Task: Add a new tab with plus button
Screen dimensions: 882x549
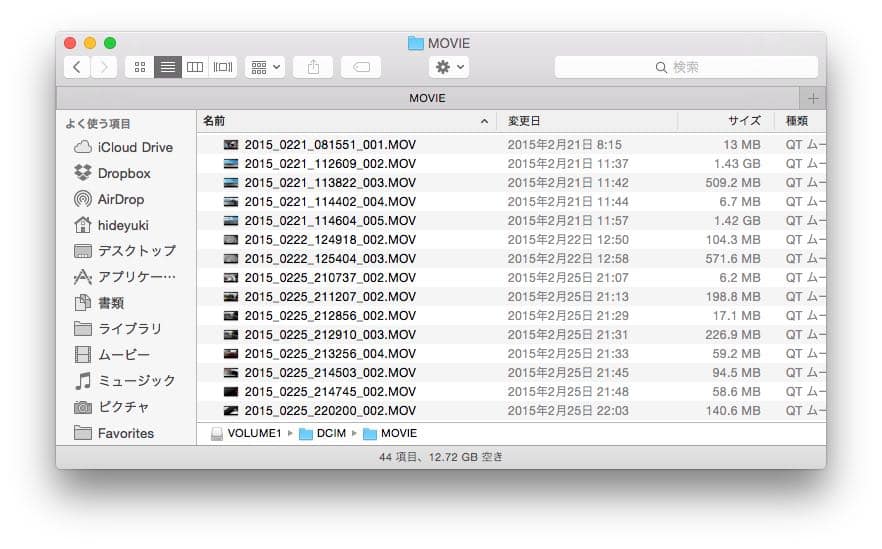Action: 812,98
